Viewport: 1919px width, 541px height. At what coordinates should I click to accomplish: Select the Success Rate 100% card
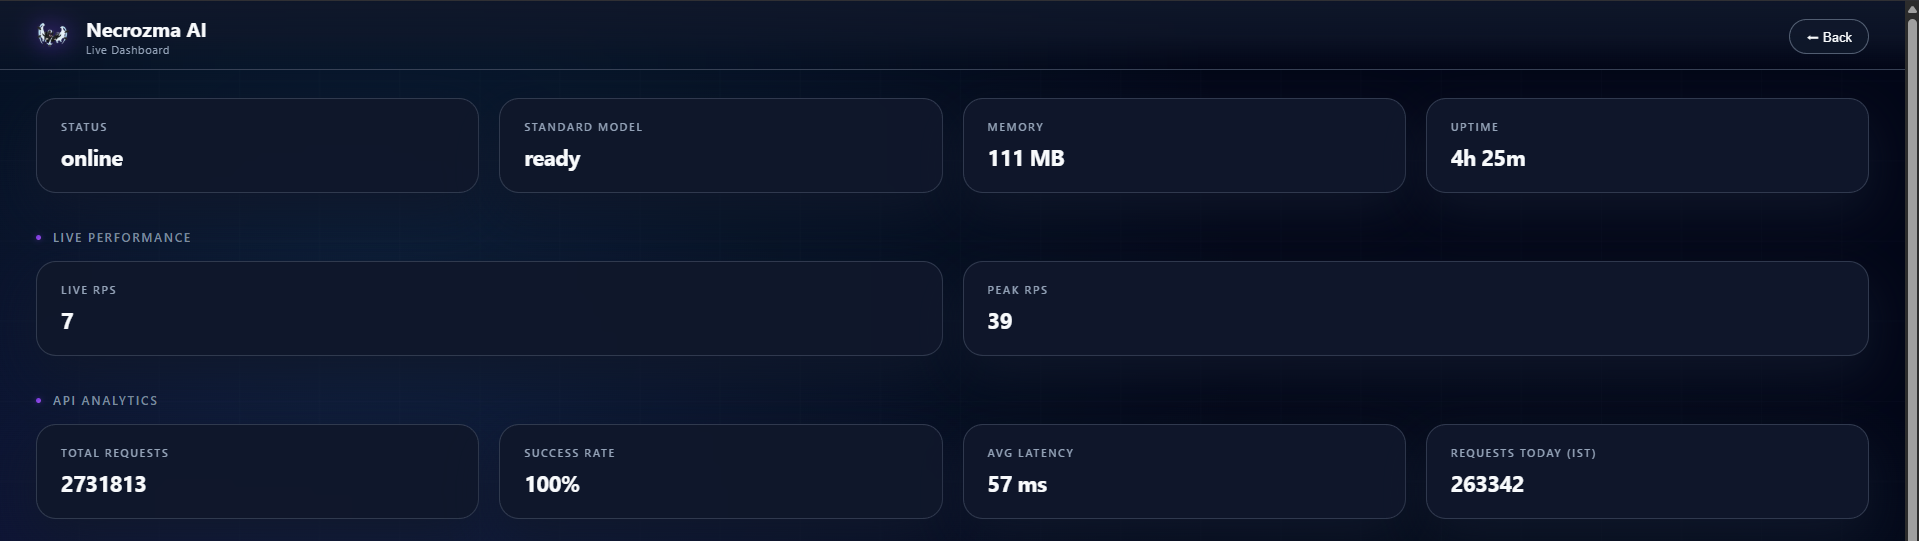click(720, 471)
